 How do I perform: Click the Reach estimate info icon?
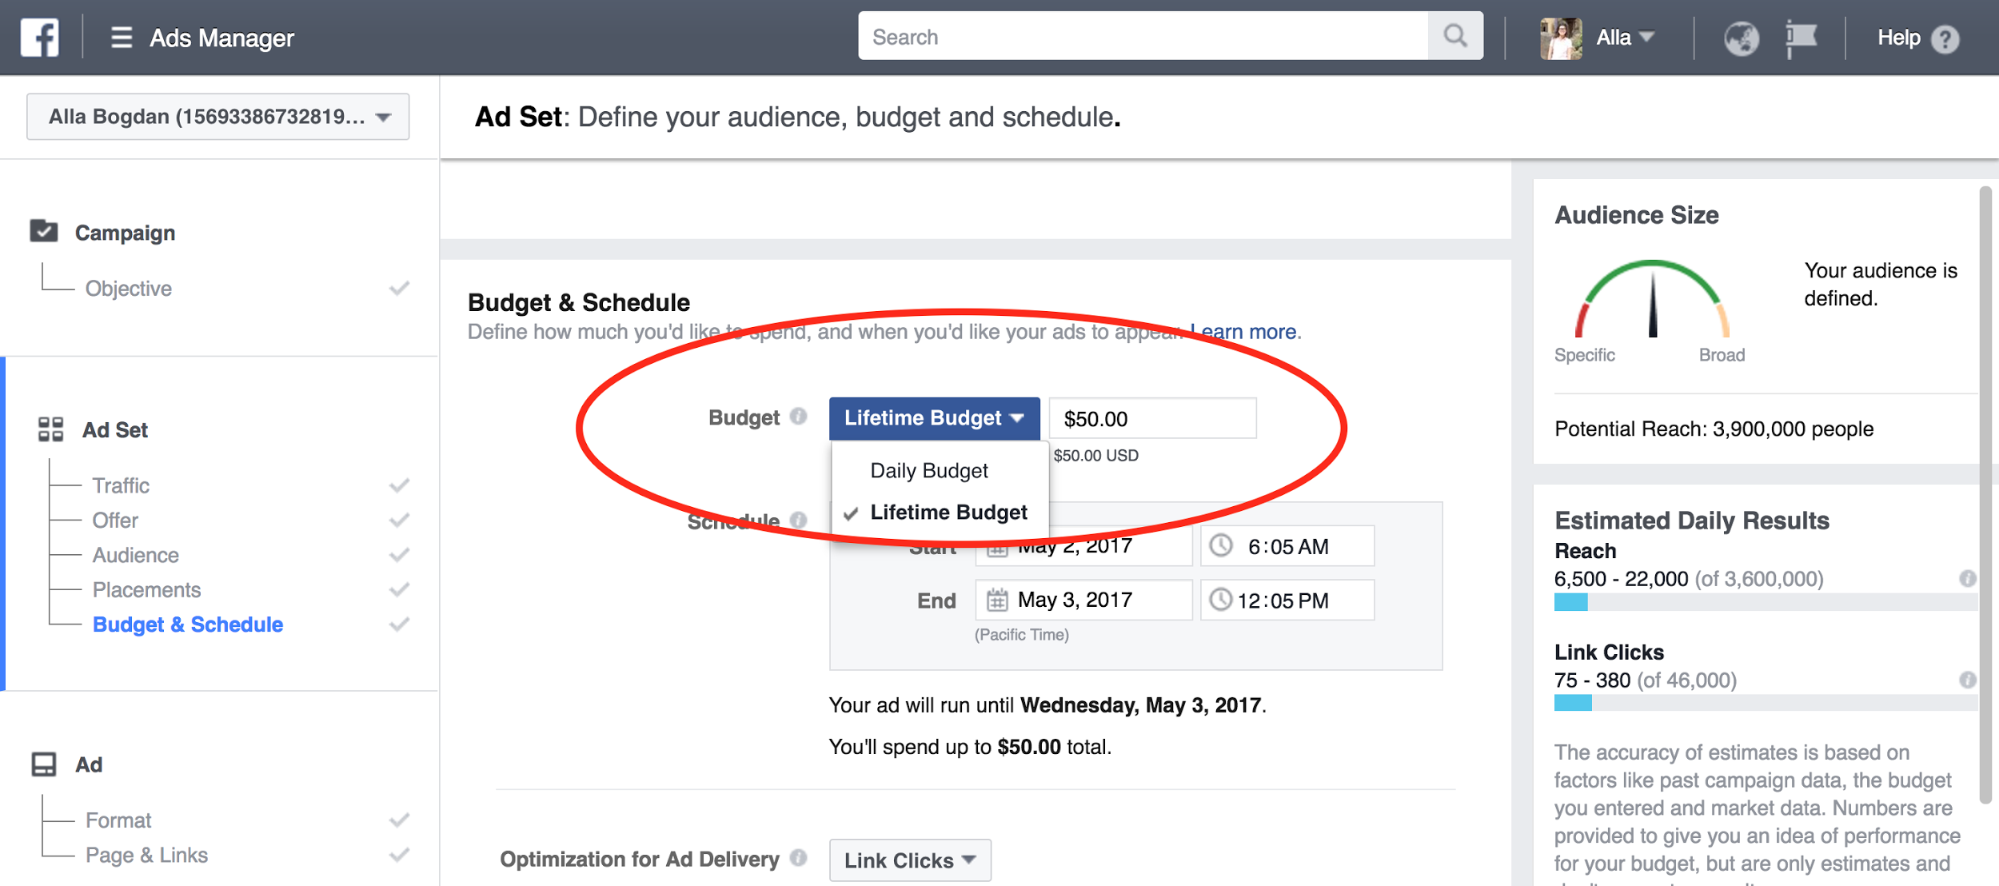point(1967,578)
